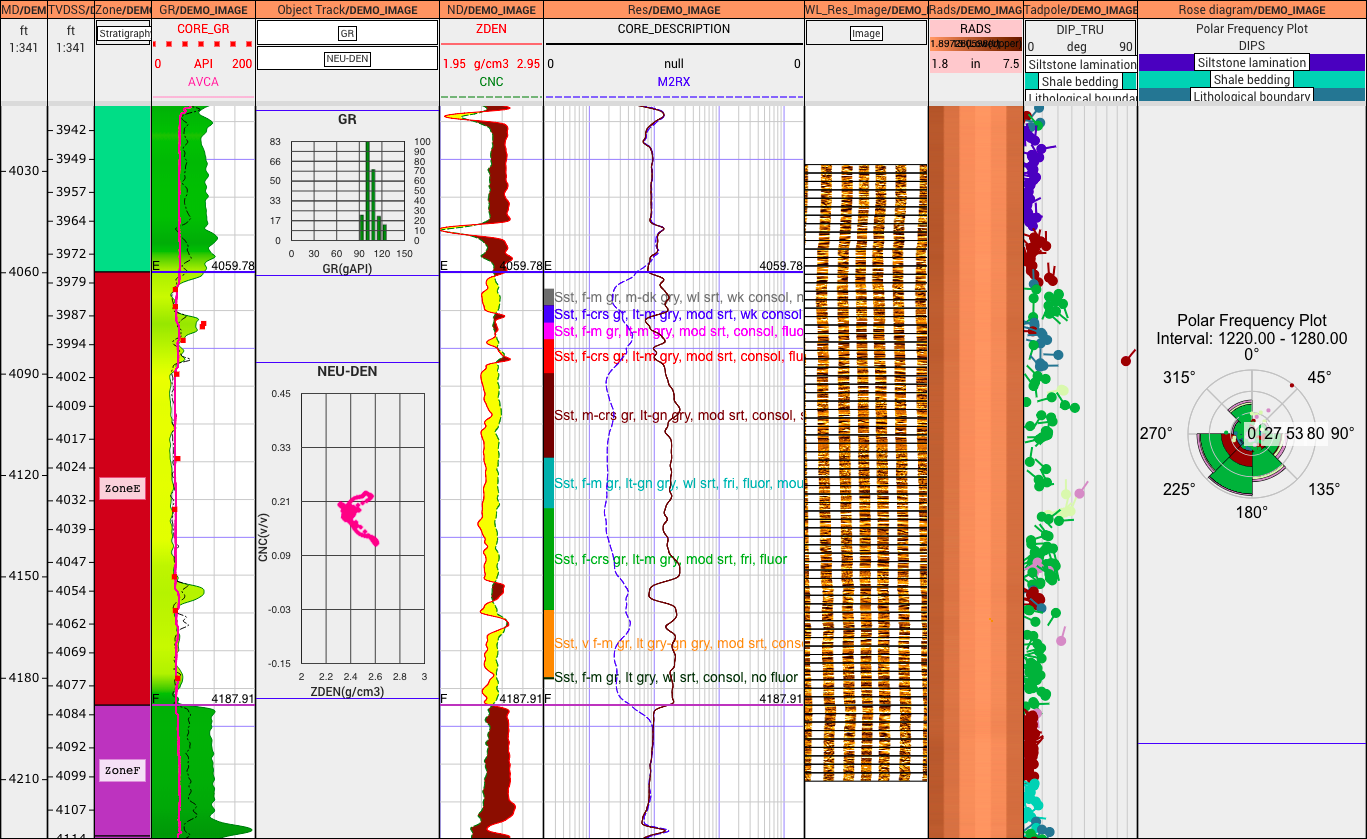This screenshot has height=839, width=1367.
Task: Select the Zone track header
Action: click(x=123, y=9)
